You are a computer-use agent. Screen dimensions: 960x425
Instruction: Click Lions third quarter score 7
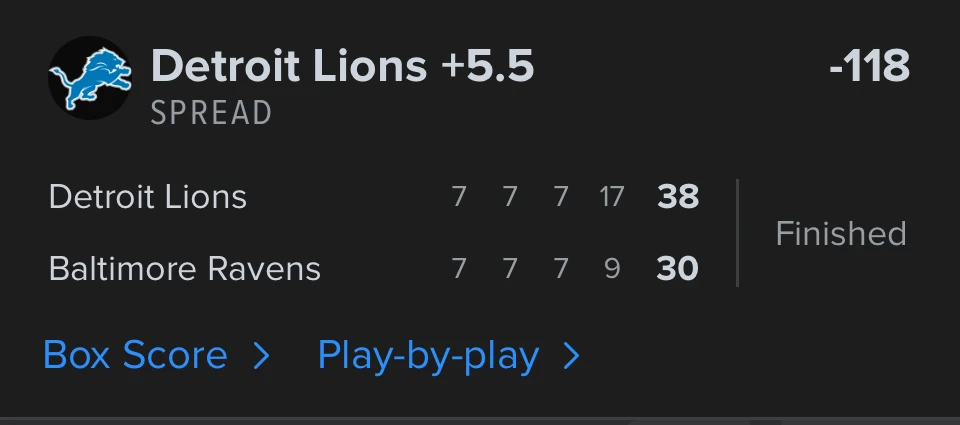[561, 197]
